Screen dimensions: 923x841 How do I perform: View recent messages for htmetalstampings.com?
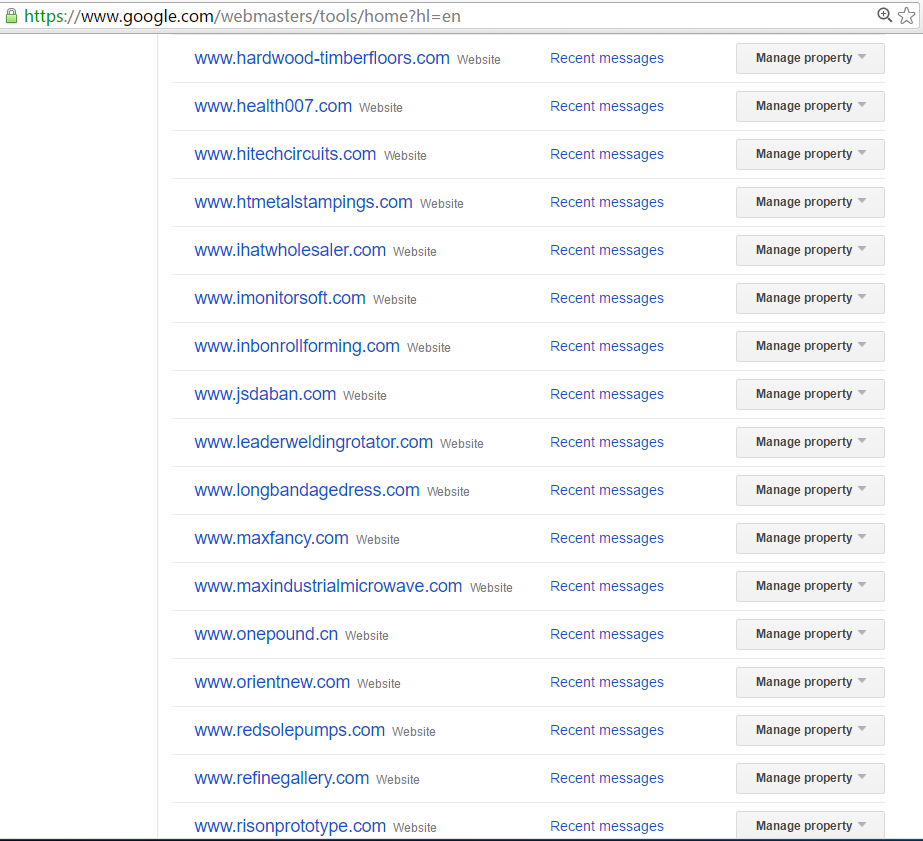point(607,202)
